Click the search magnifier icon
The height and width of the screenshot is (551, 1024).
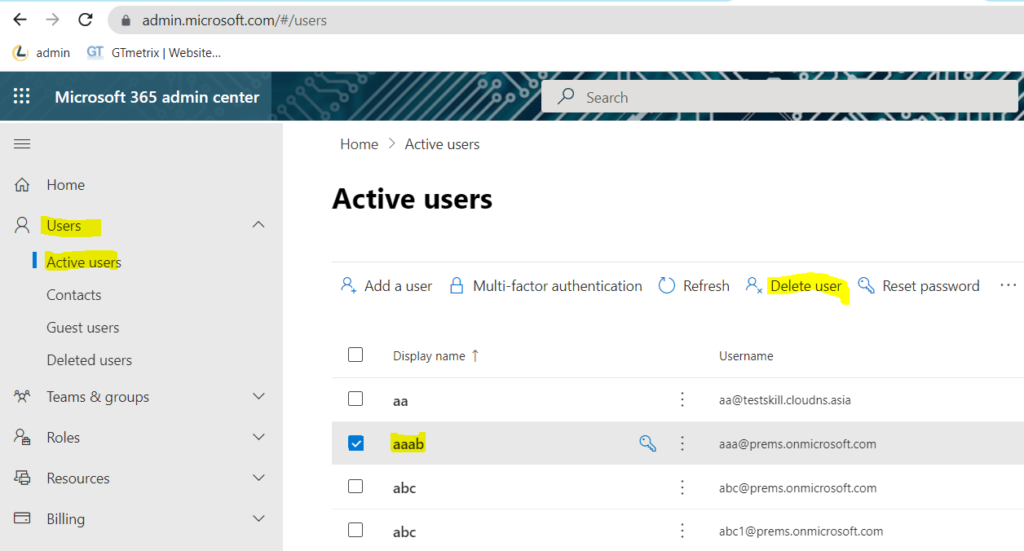pyautogui.click(x=566, y=97)
